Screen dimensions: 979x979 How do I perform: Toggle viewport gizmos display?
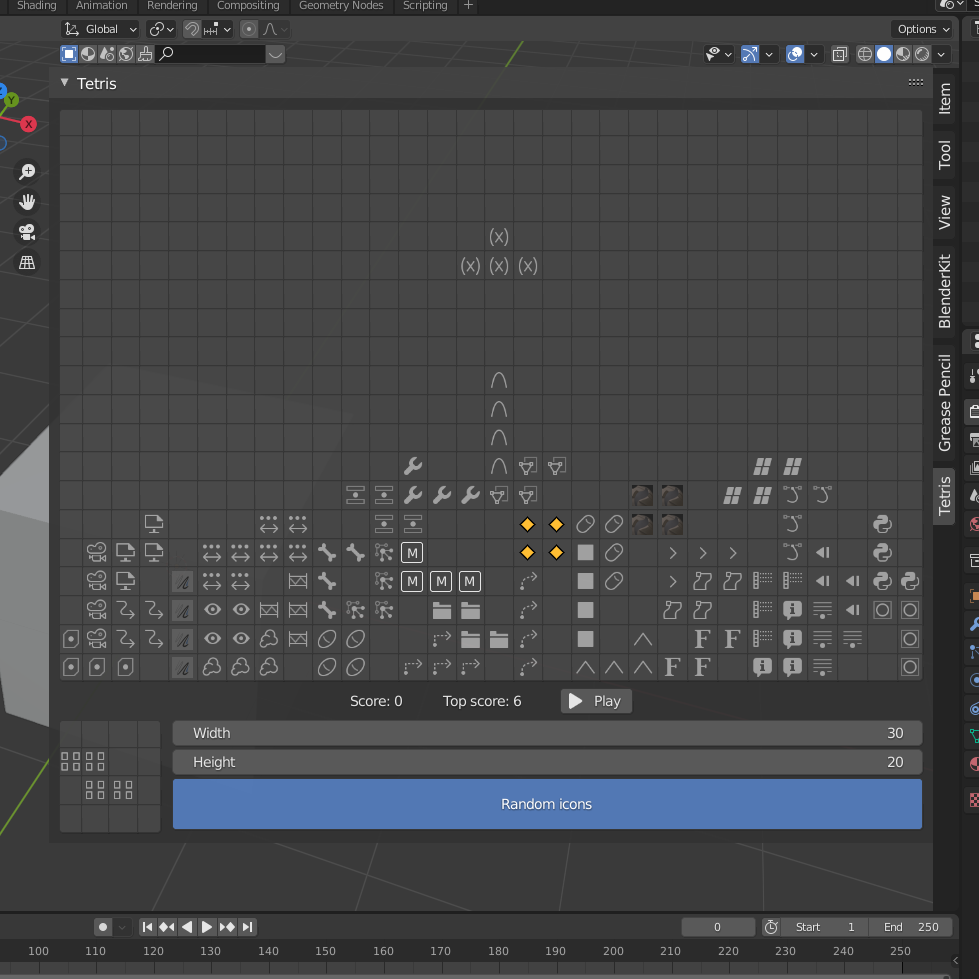(x=749, y=54)
